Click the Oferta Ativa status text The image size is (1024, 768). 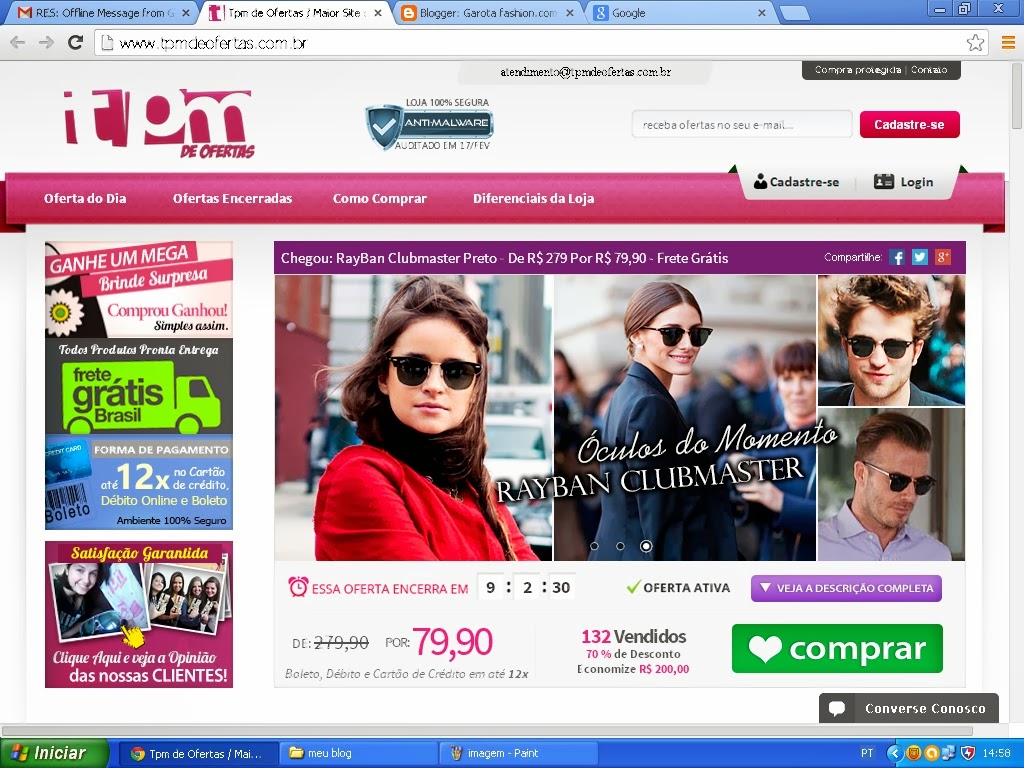point(679,588)
